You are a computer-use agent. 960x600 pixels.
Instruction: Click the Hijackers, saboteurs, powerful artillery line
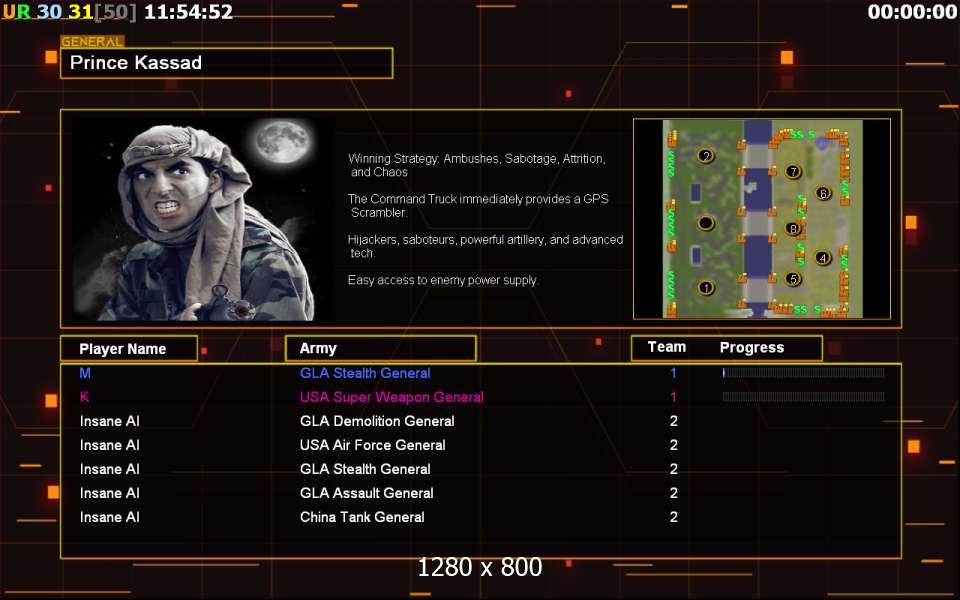[486, 246]
